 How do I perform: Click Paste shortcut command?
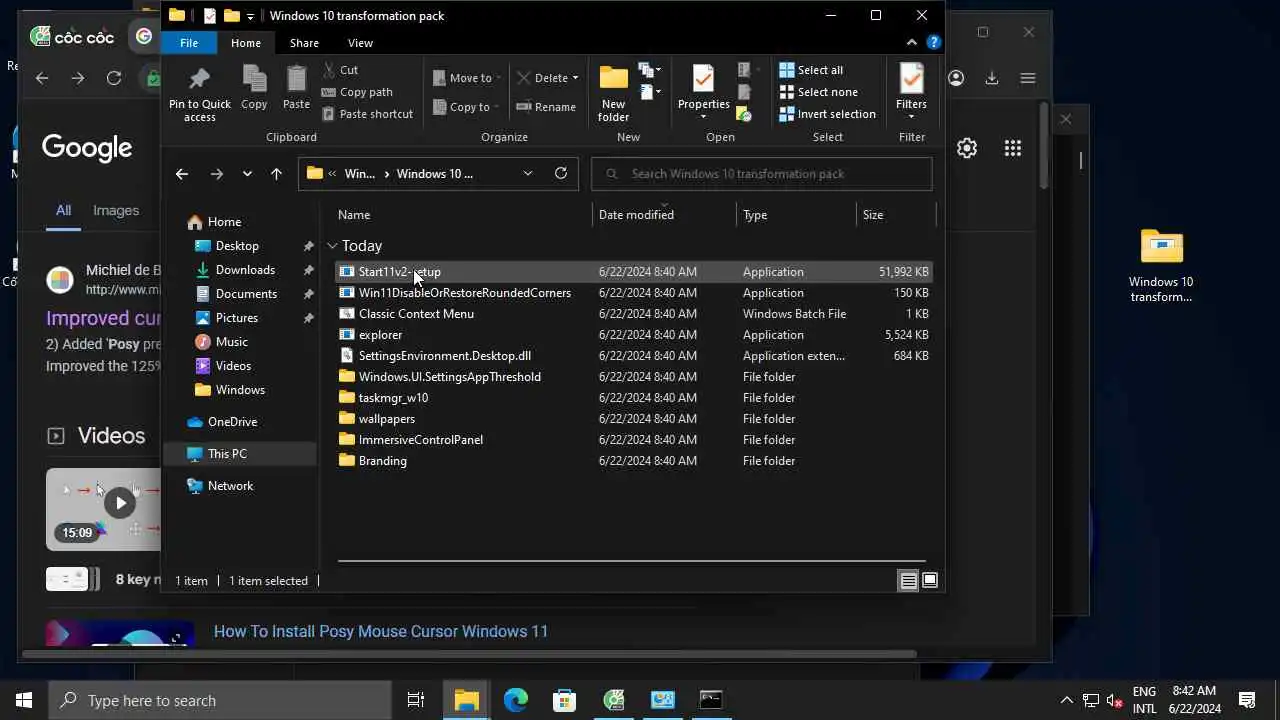367,114
